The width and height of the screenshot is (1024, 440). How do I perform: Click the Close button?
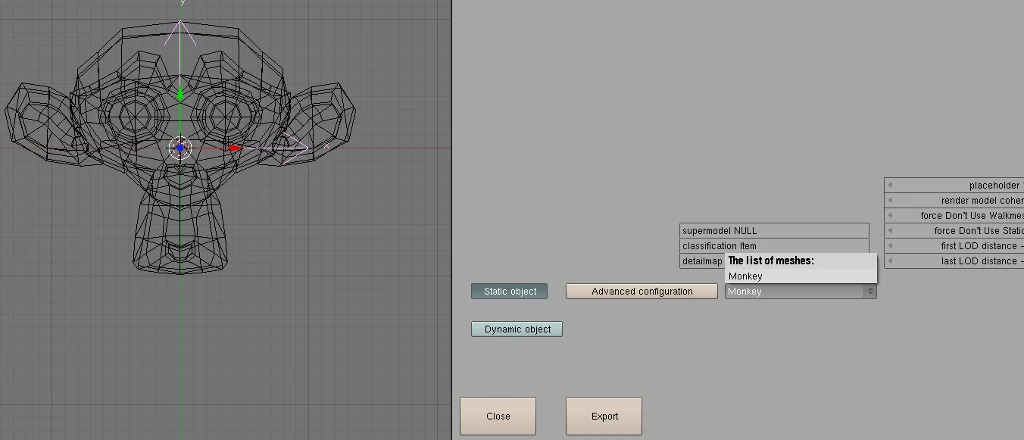coord(498,416)
